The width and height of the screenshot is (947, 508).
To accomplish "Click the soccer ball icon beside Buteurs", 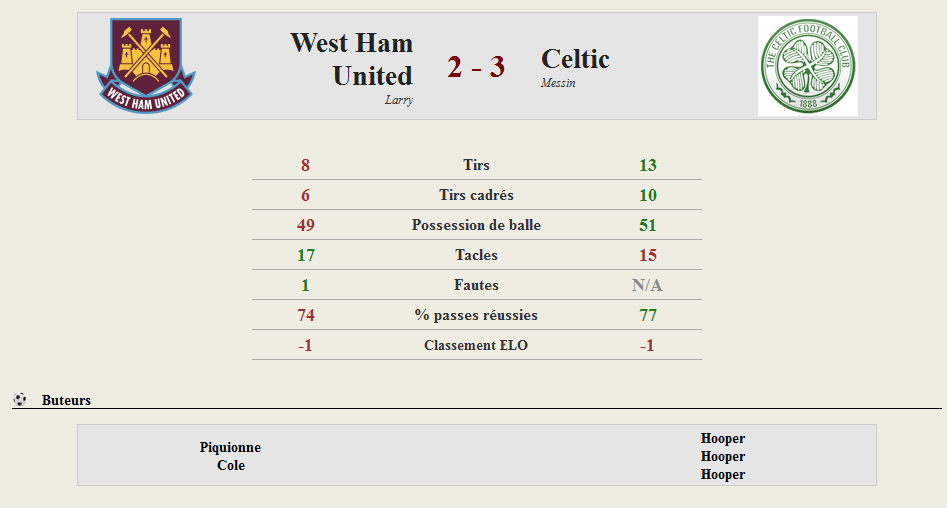I will point(20,399).
